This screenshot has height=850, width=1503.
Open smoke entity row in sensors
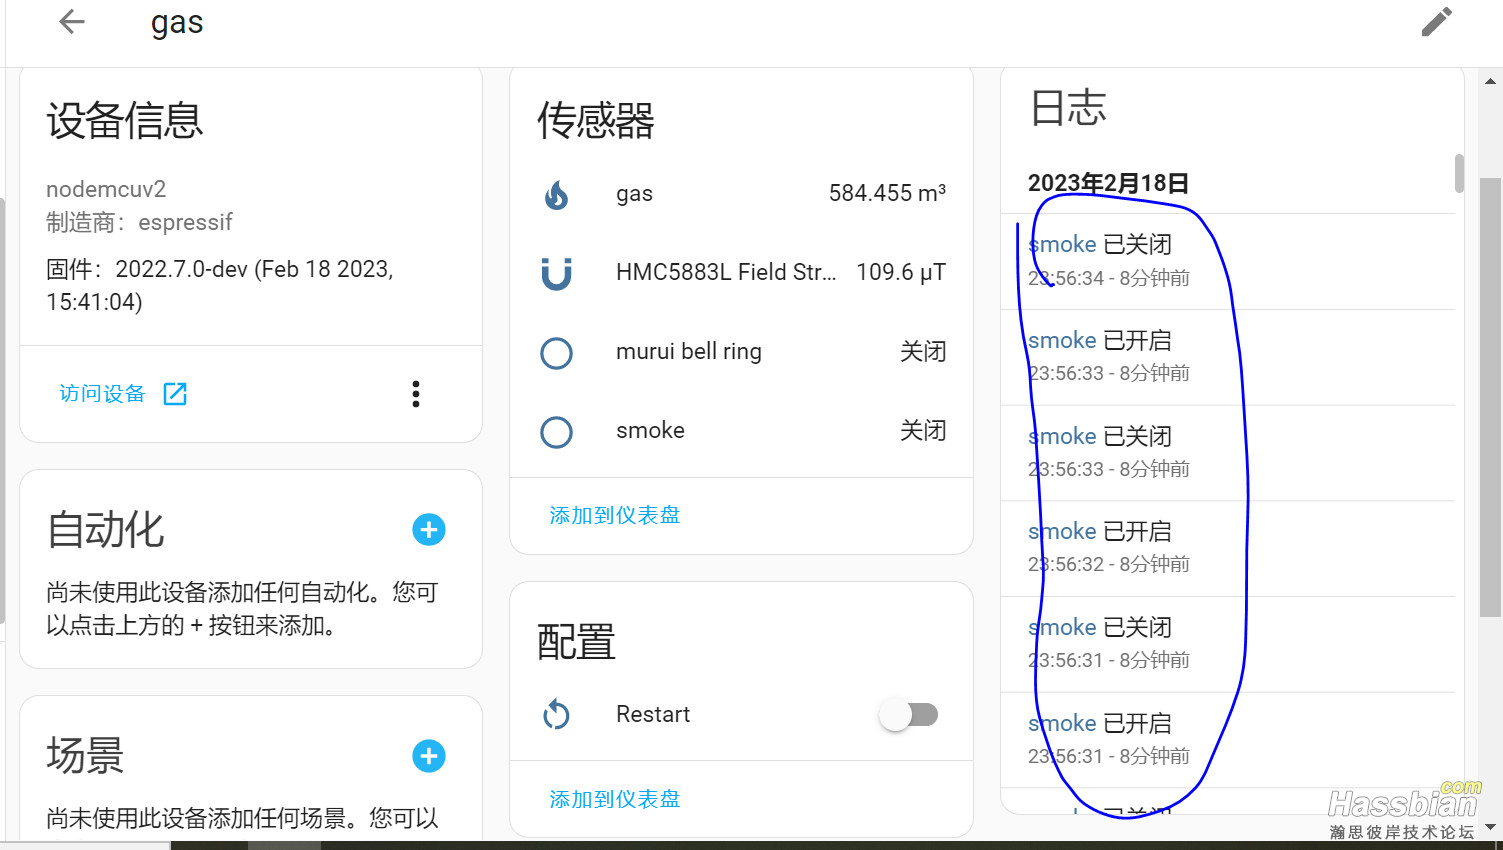pos(742,432)
